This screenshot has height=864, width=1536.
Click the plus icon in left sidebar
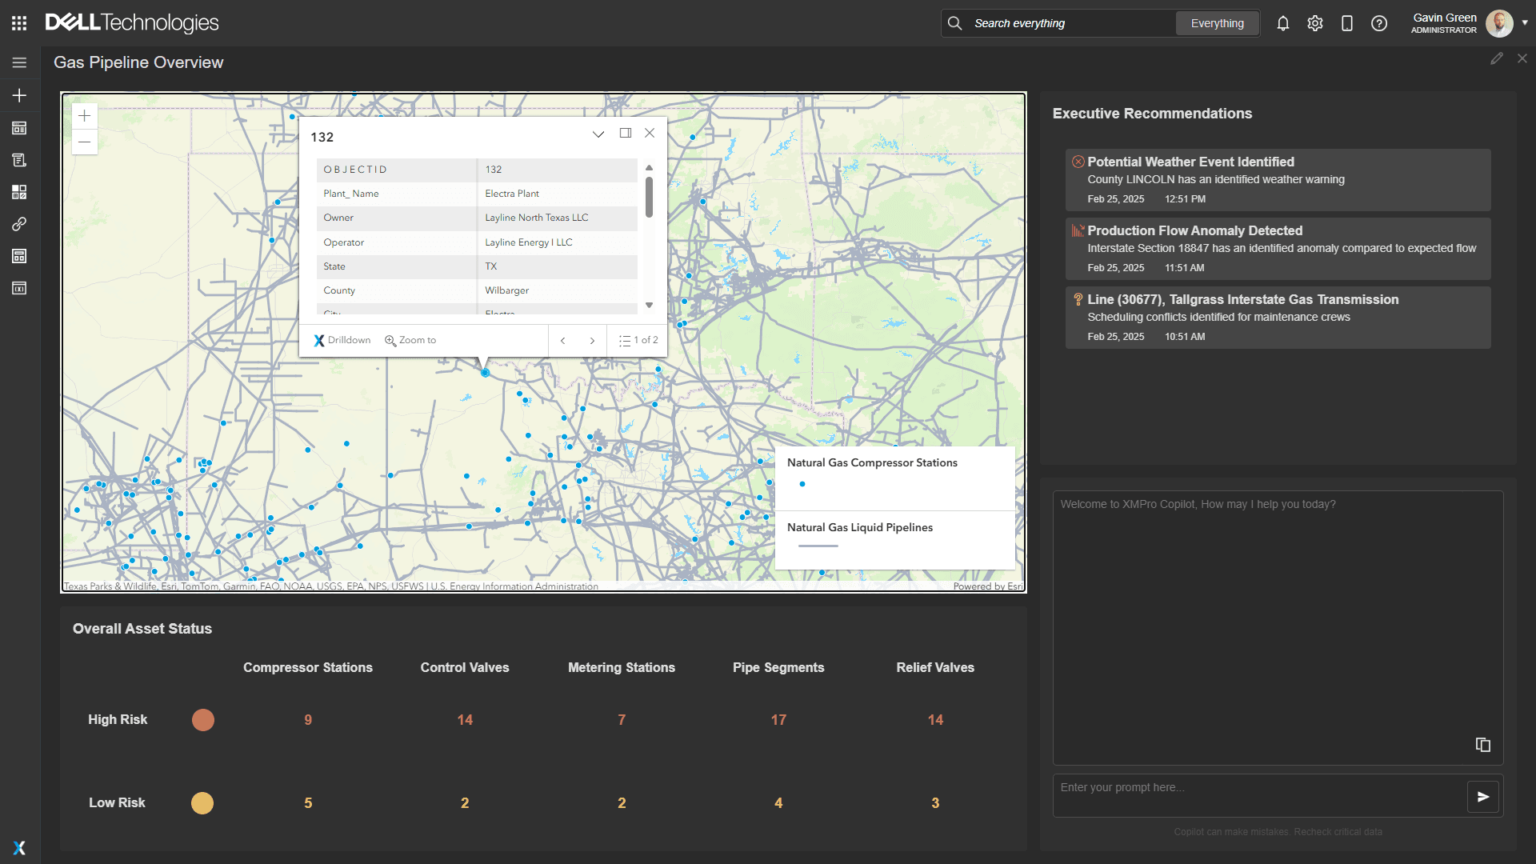point(19,95)
